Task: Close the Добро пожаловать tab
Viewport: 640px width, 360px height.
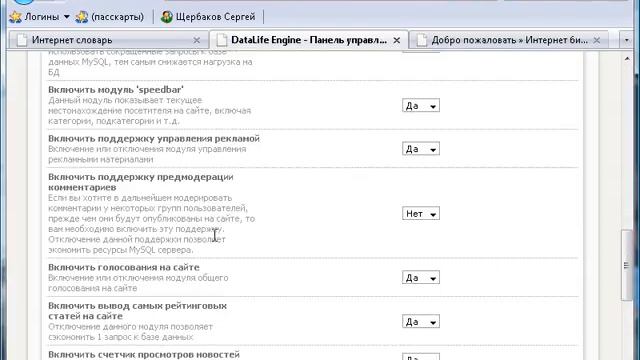Action: click(x=597, y=40)
